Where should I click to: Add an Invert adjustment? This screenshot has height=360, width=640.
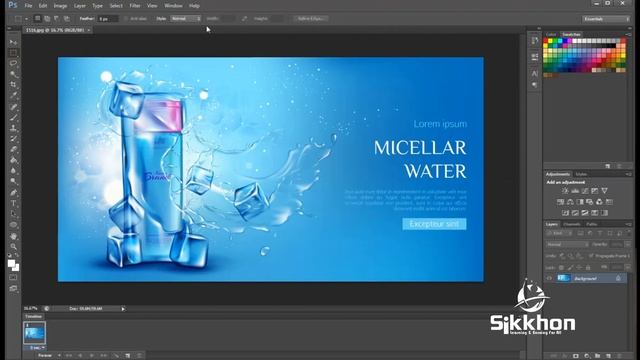pyautogui.click(x=565, y=213)
